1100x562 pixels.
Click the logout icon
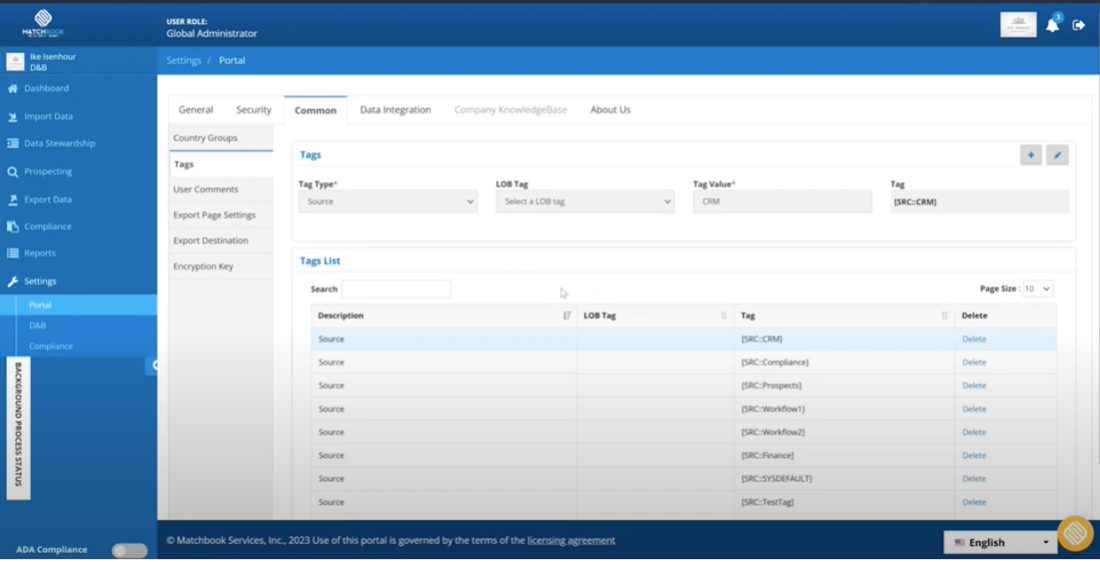[1079, 25]
